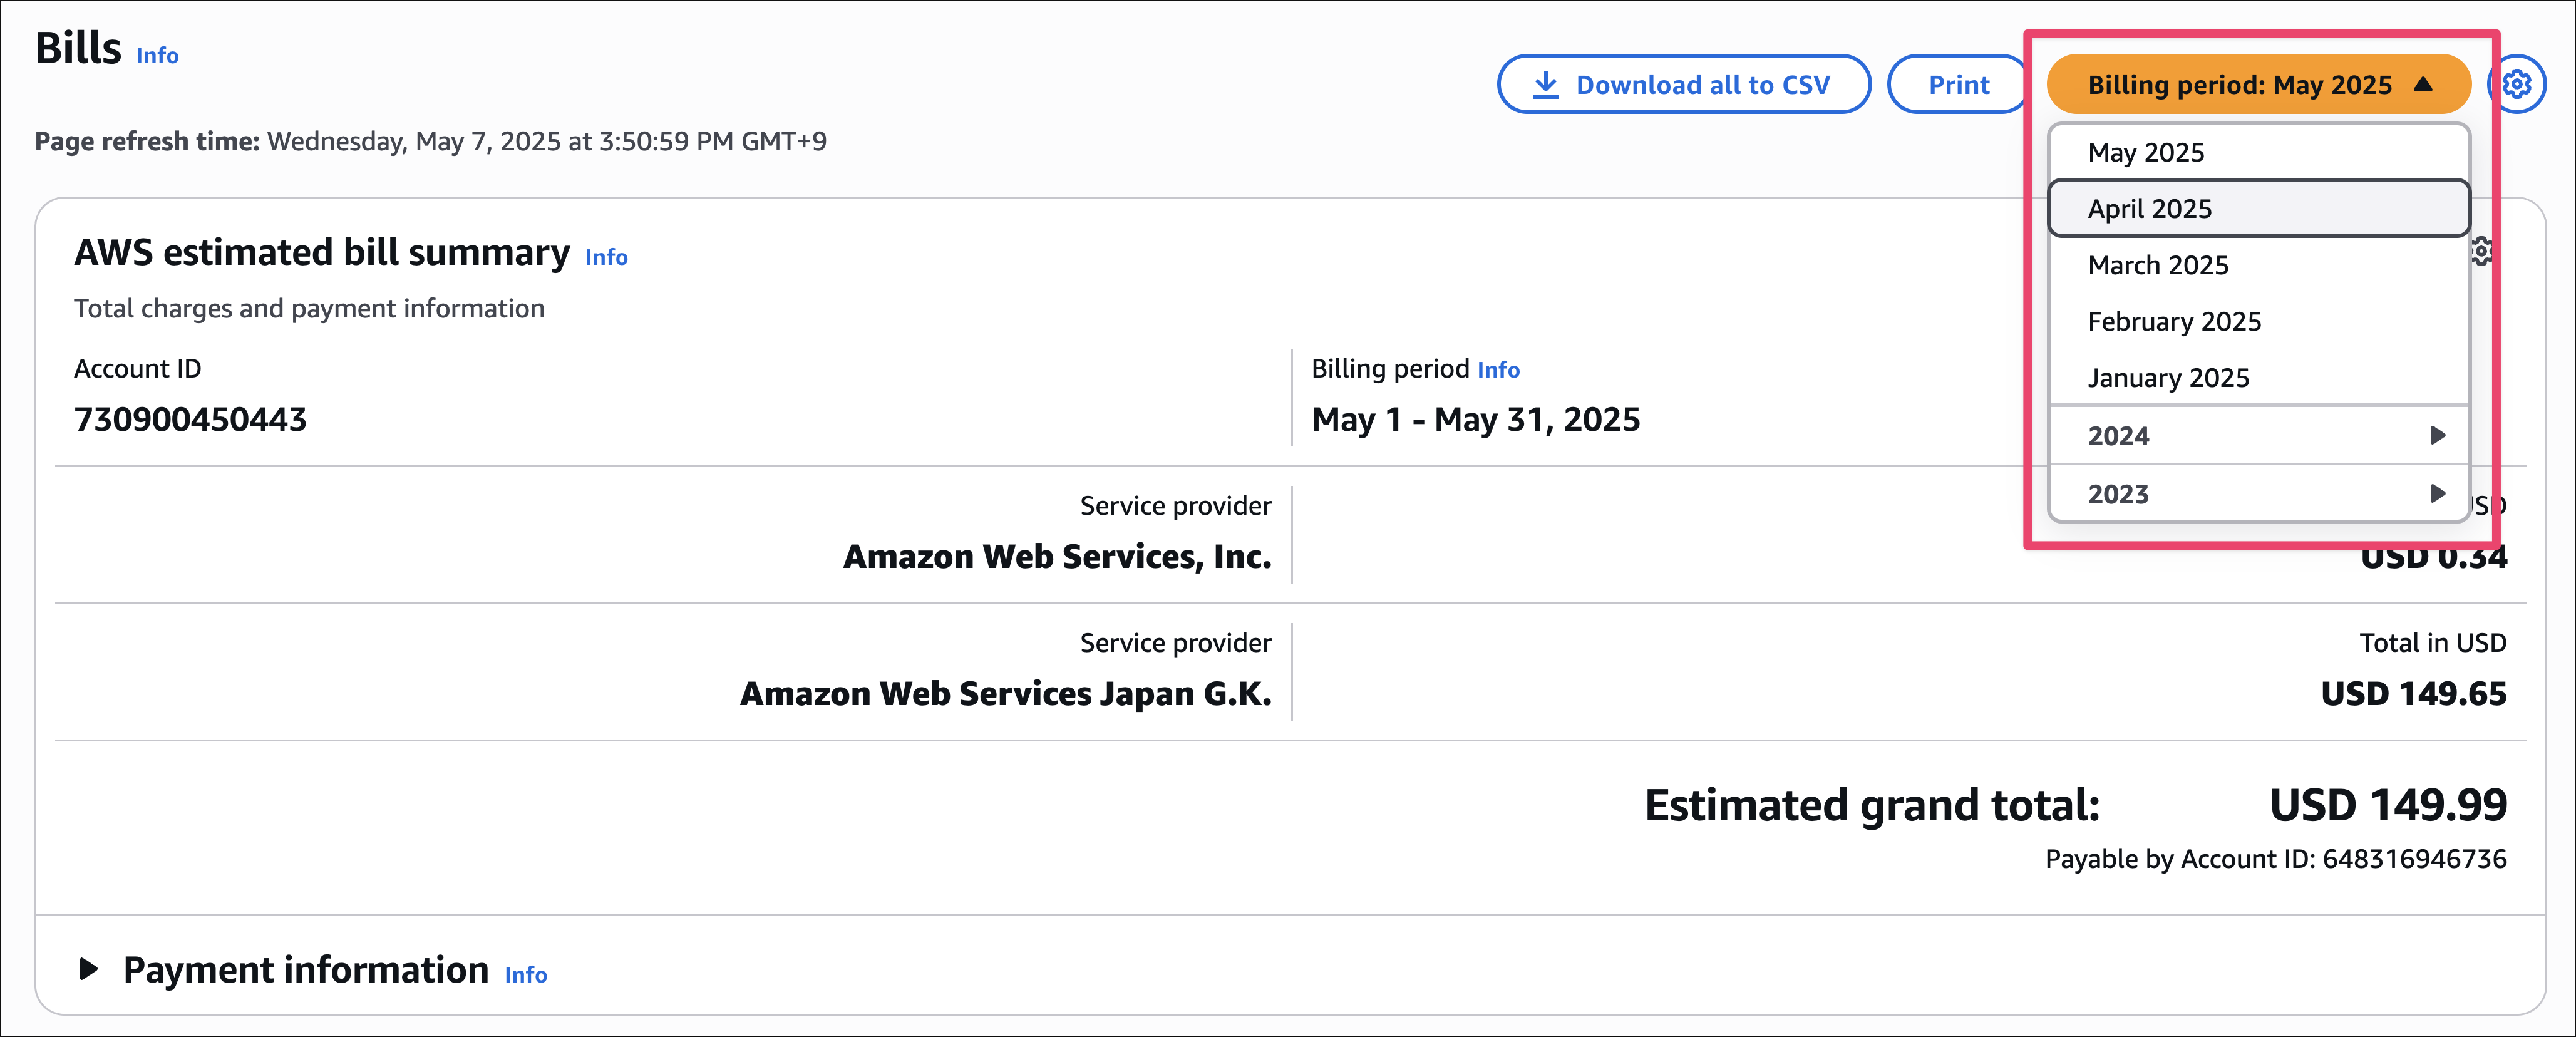Open page settings gear icon

(x=2517, y=85)
